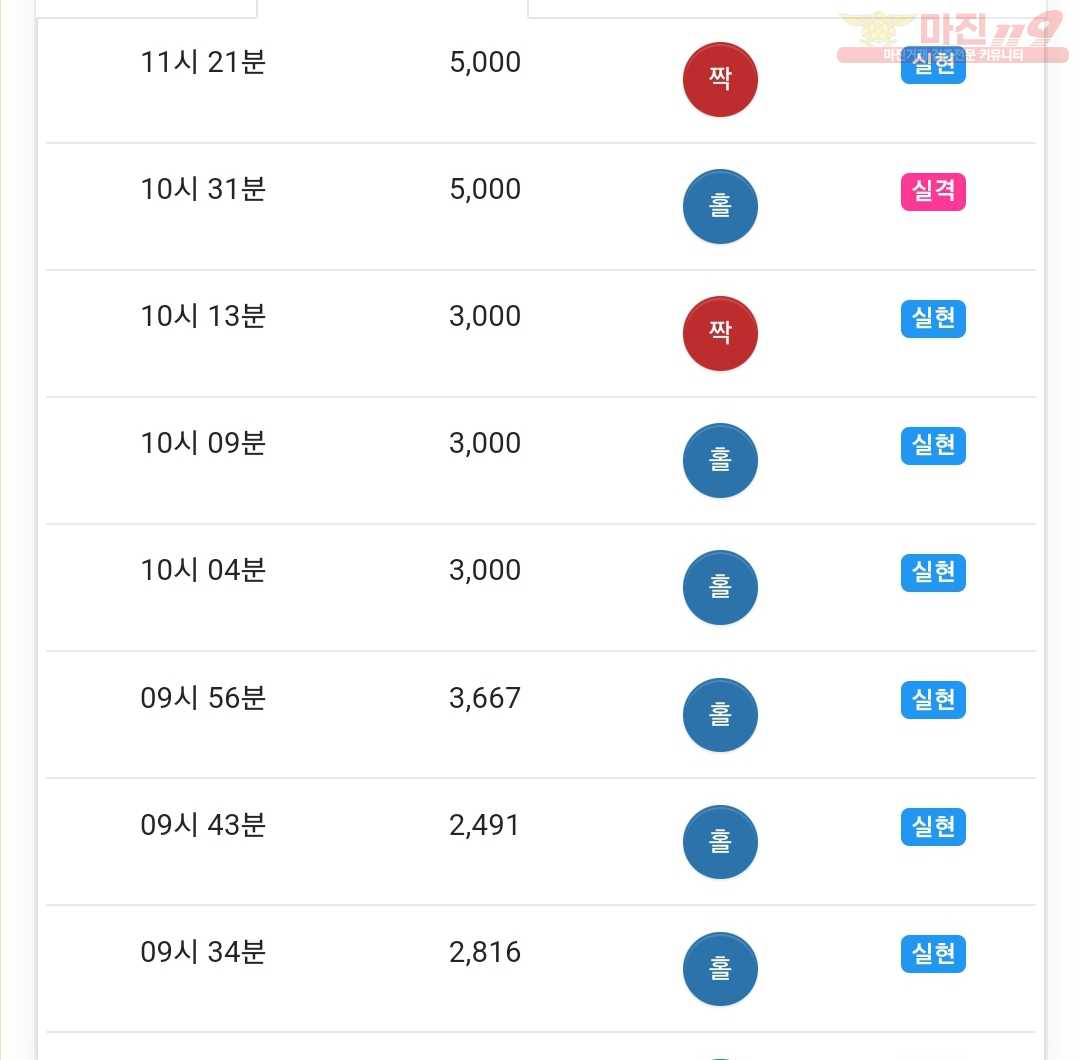This screenshot has width=1080, height=1060.
Task: Tap the 실현 badge in 09시 34분 row
Action: point(933,954)
